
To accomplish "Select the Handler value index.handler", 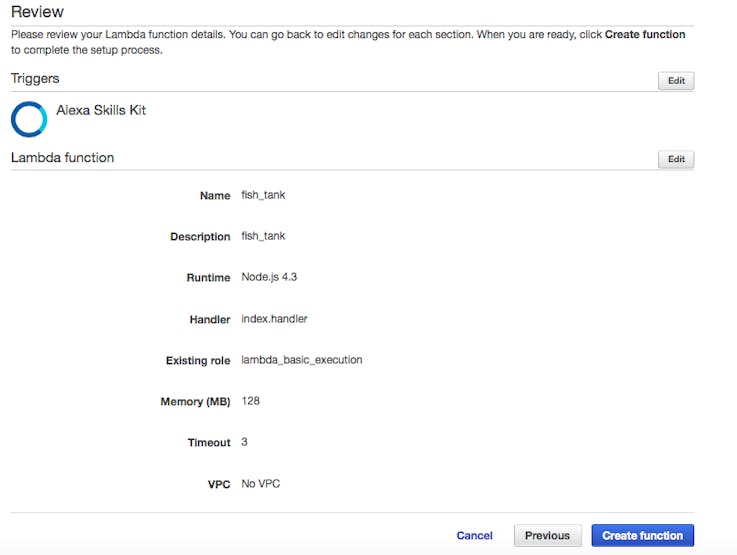I will (274, 319).
